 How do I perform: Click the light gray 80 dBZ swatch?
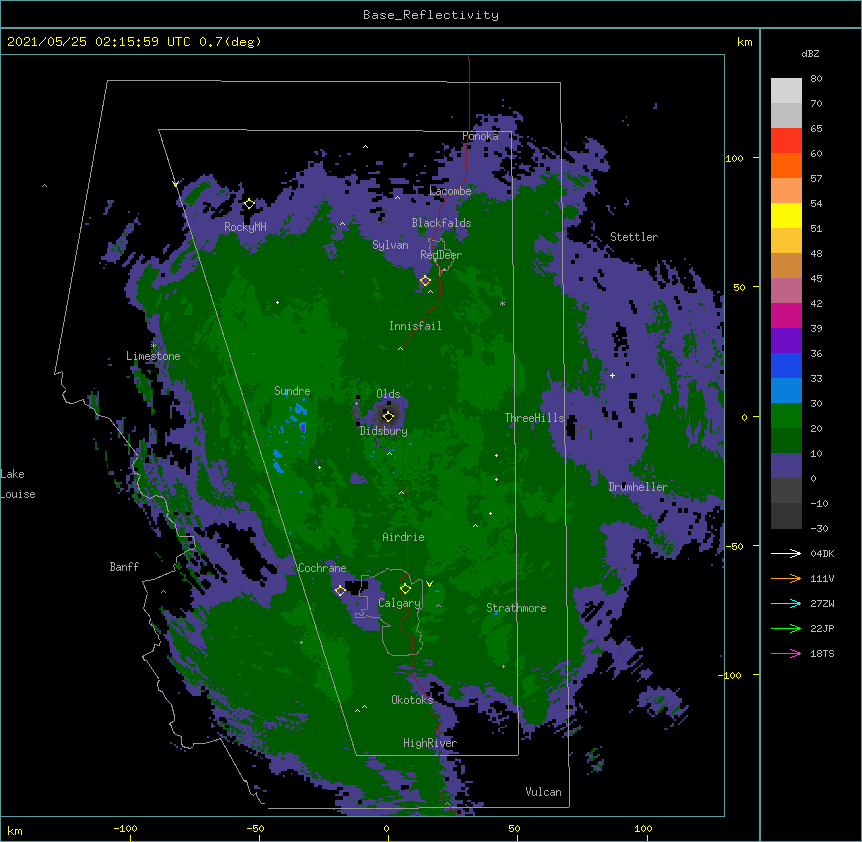(786, 91)
